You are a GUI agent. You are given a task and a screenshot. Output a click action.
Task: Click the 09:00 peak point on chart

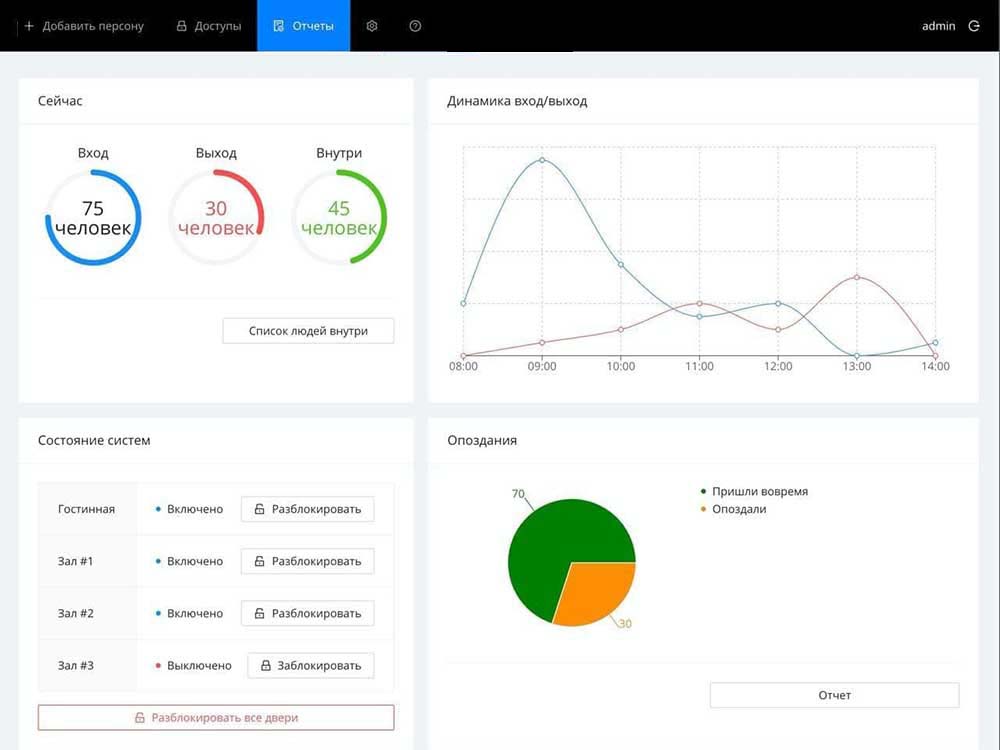[x=542, y=160]
